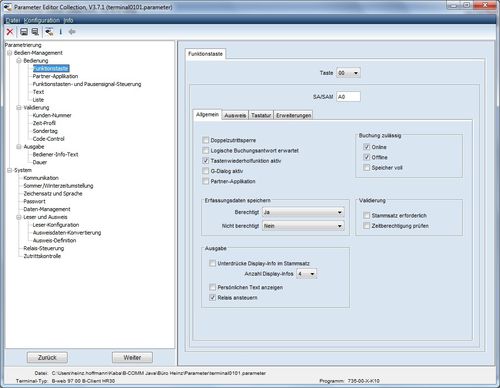Uncheck Tastenwiederholfunktion aktiv
This screenshot has height=388, width=500.
[206, 161]
